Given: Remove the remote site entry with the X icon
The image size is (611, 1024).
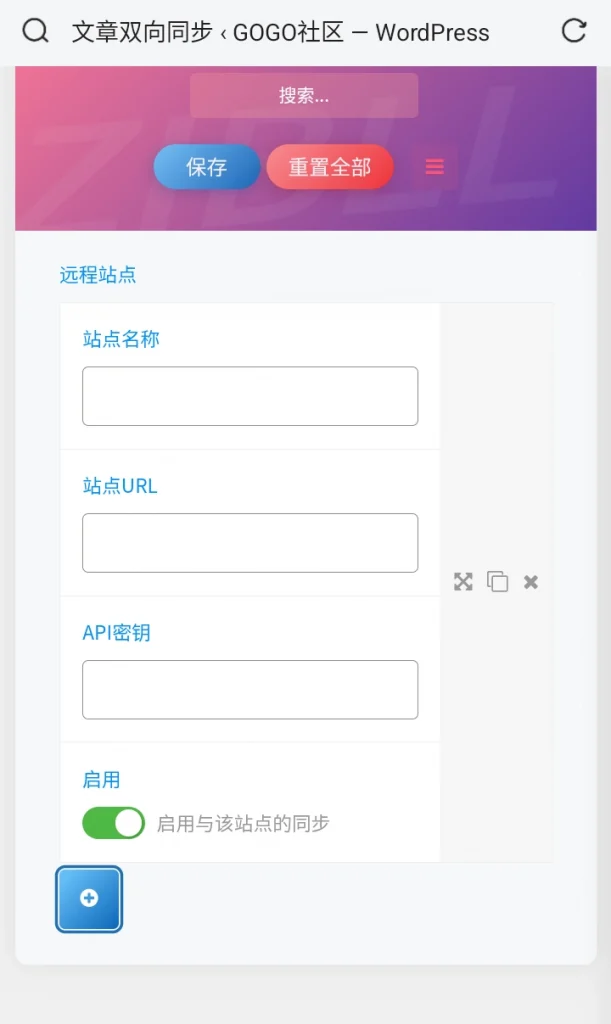Looking at the screenshot, I should [531, 581].
